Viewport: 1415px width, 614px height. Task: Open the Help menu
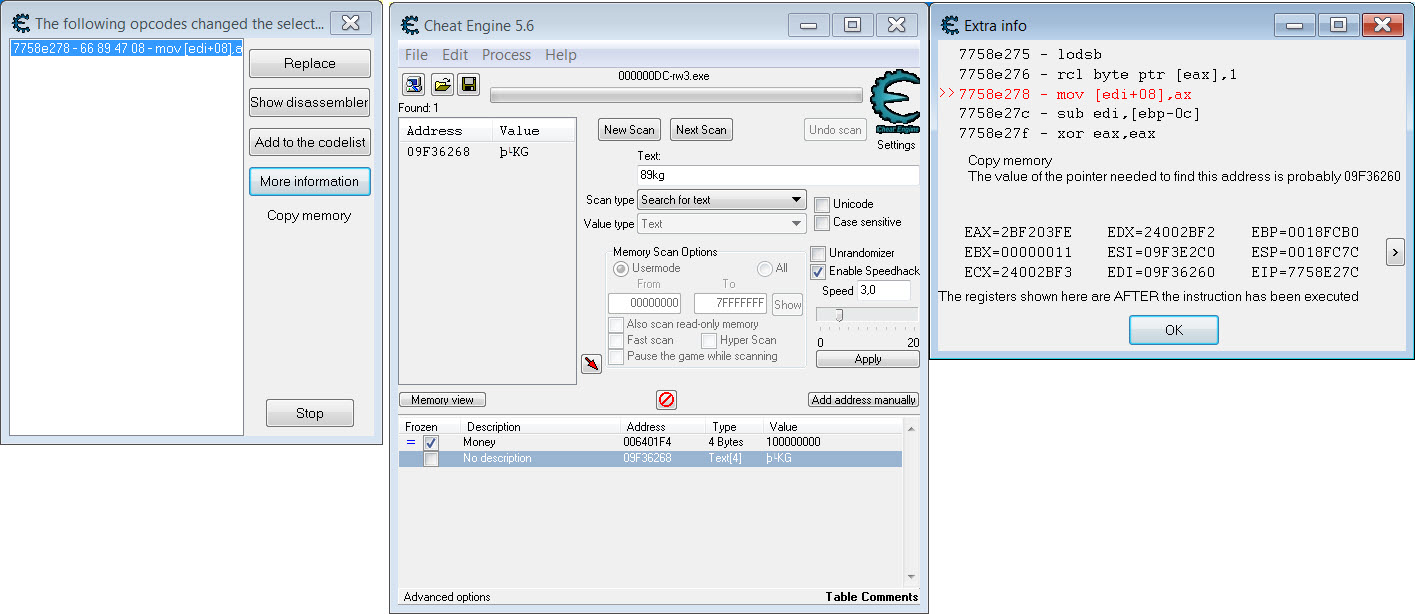click(x=561, y=55)
